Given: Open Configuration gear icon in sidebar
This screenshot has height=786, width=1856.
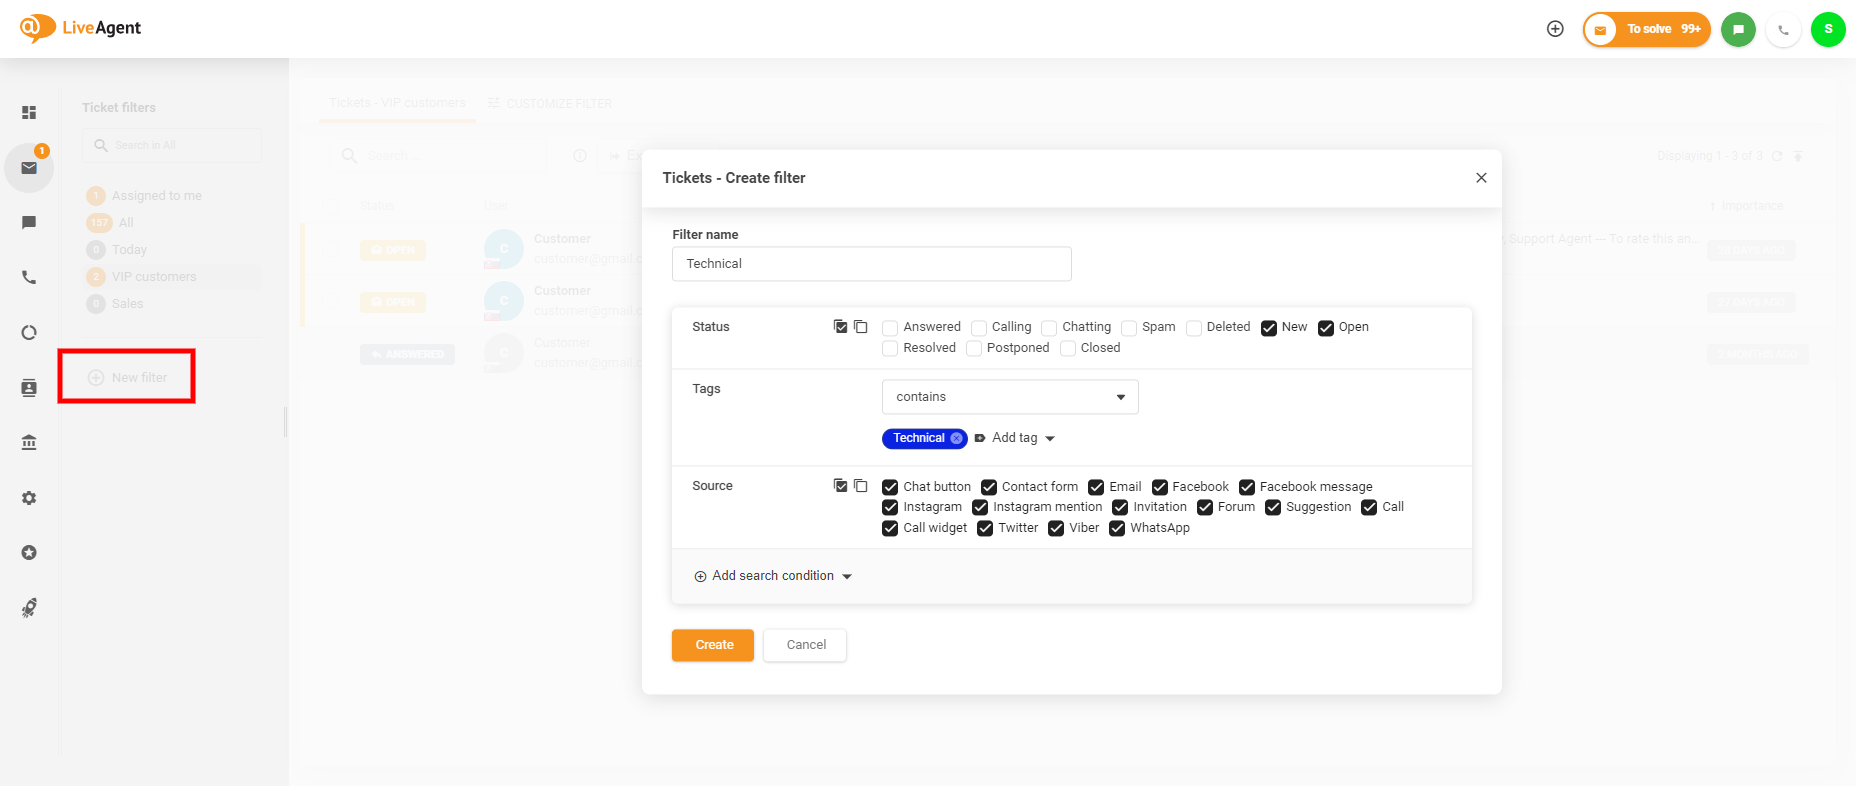Looking at the screenshot, I should (x=29, y=498).
